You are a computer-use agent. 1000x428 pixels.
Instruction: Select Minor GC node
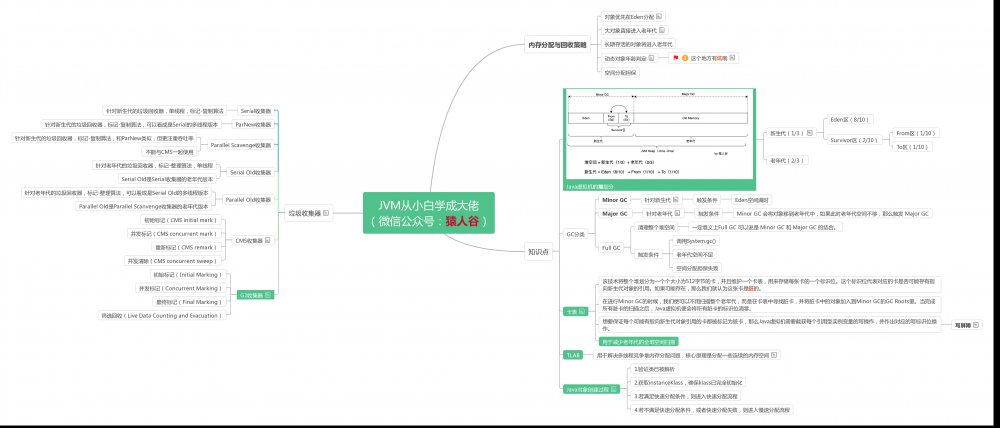pyautogui.click(x=615, y=200)
